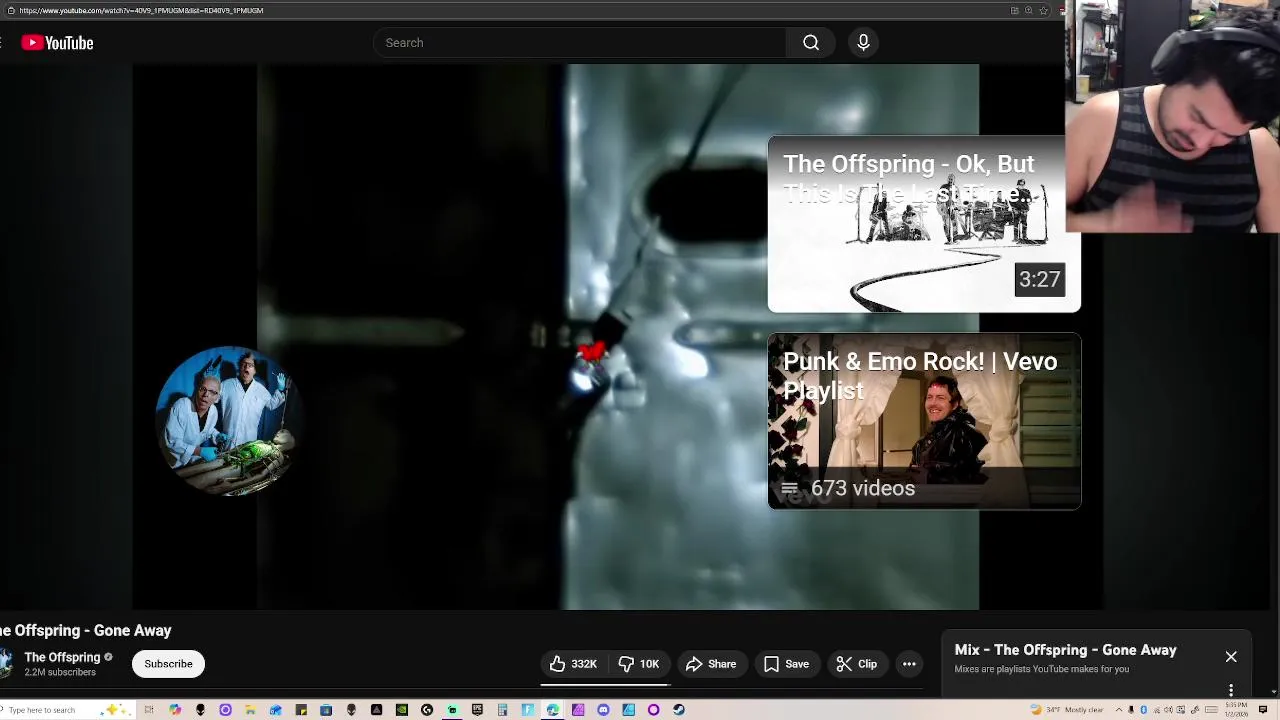Open more actions ellipsis next to Clip
The width and height of the screenshot is (1280, 720).
pos(909,664)
